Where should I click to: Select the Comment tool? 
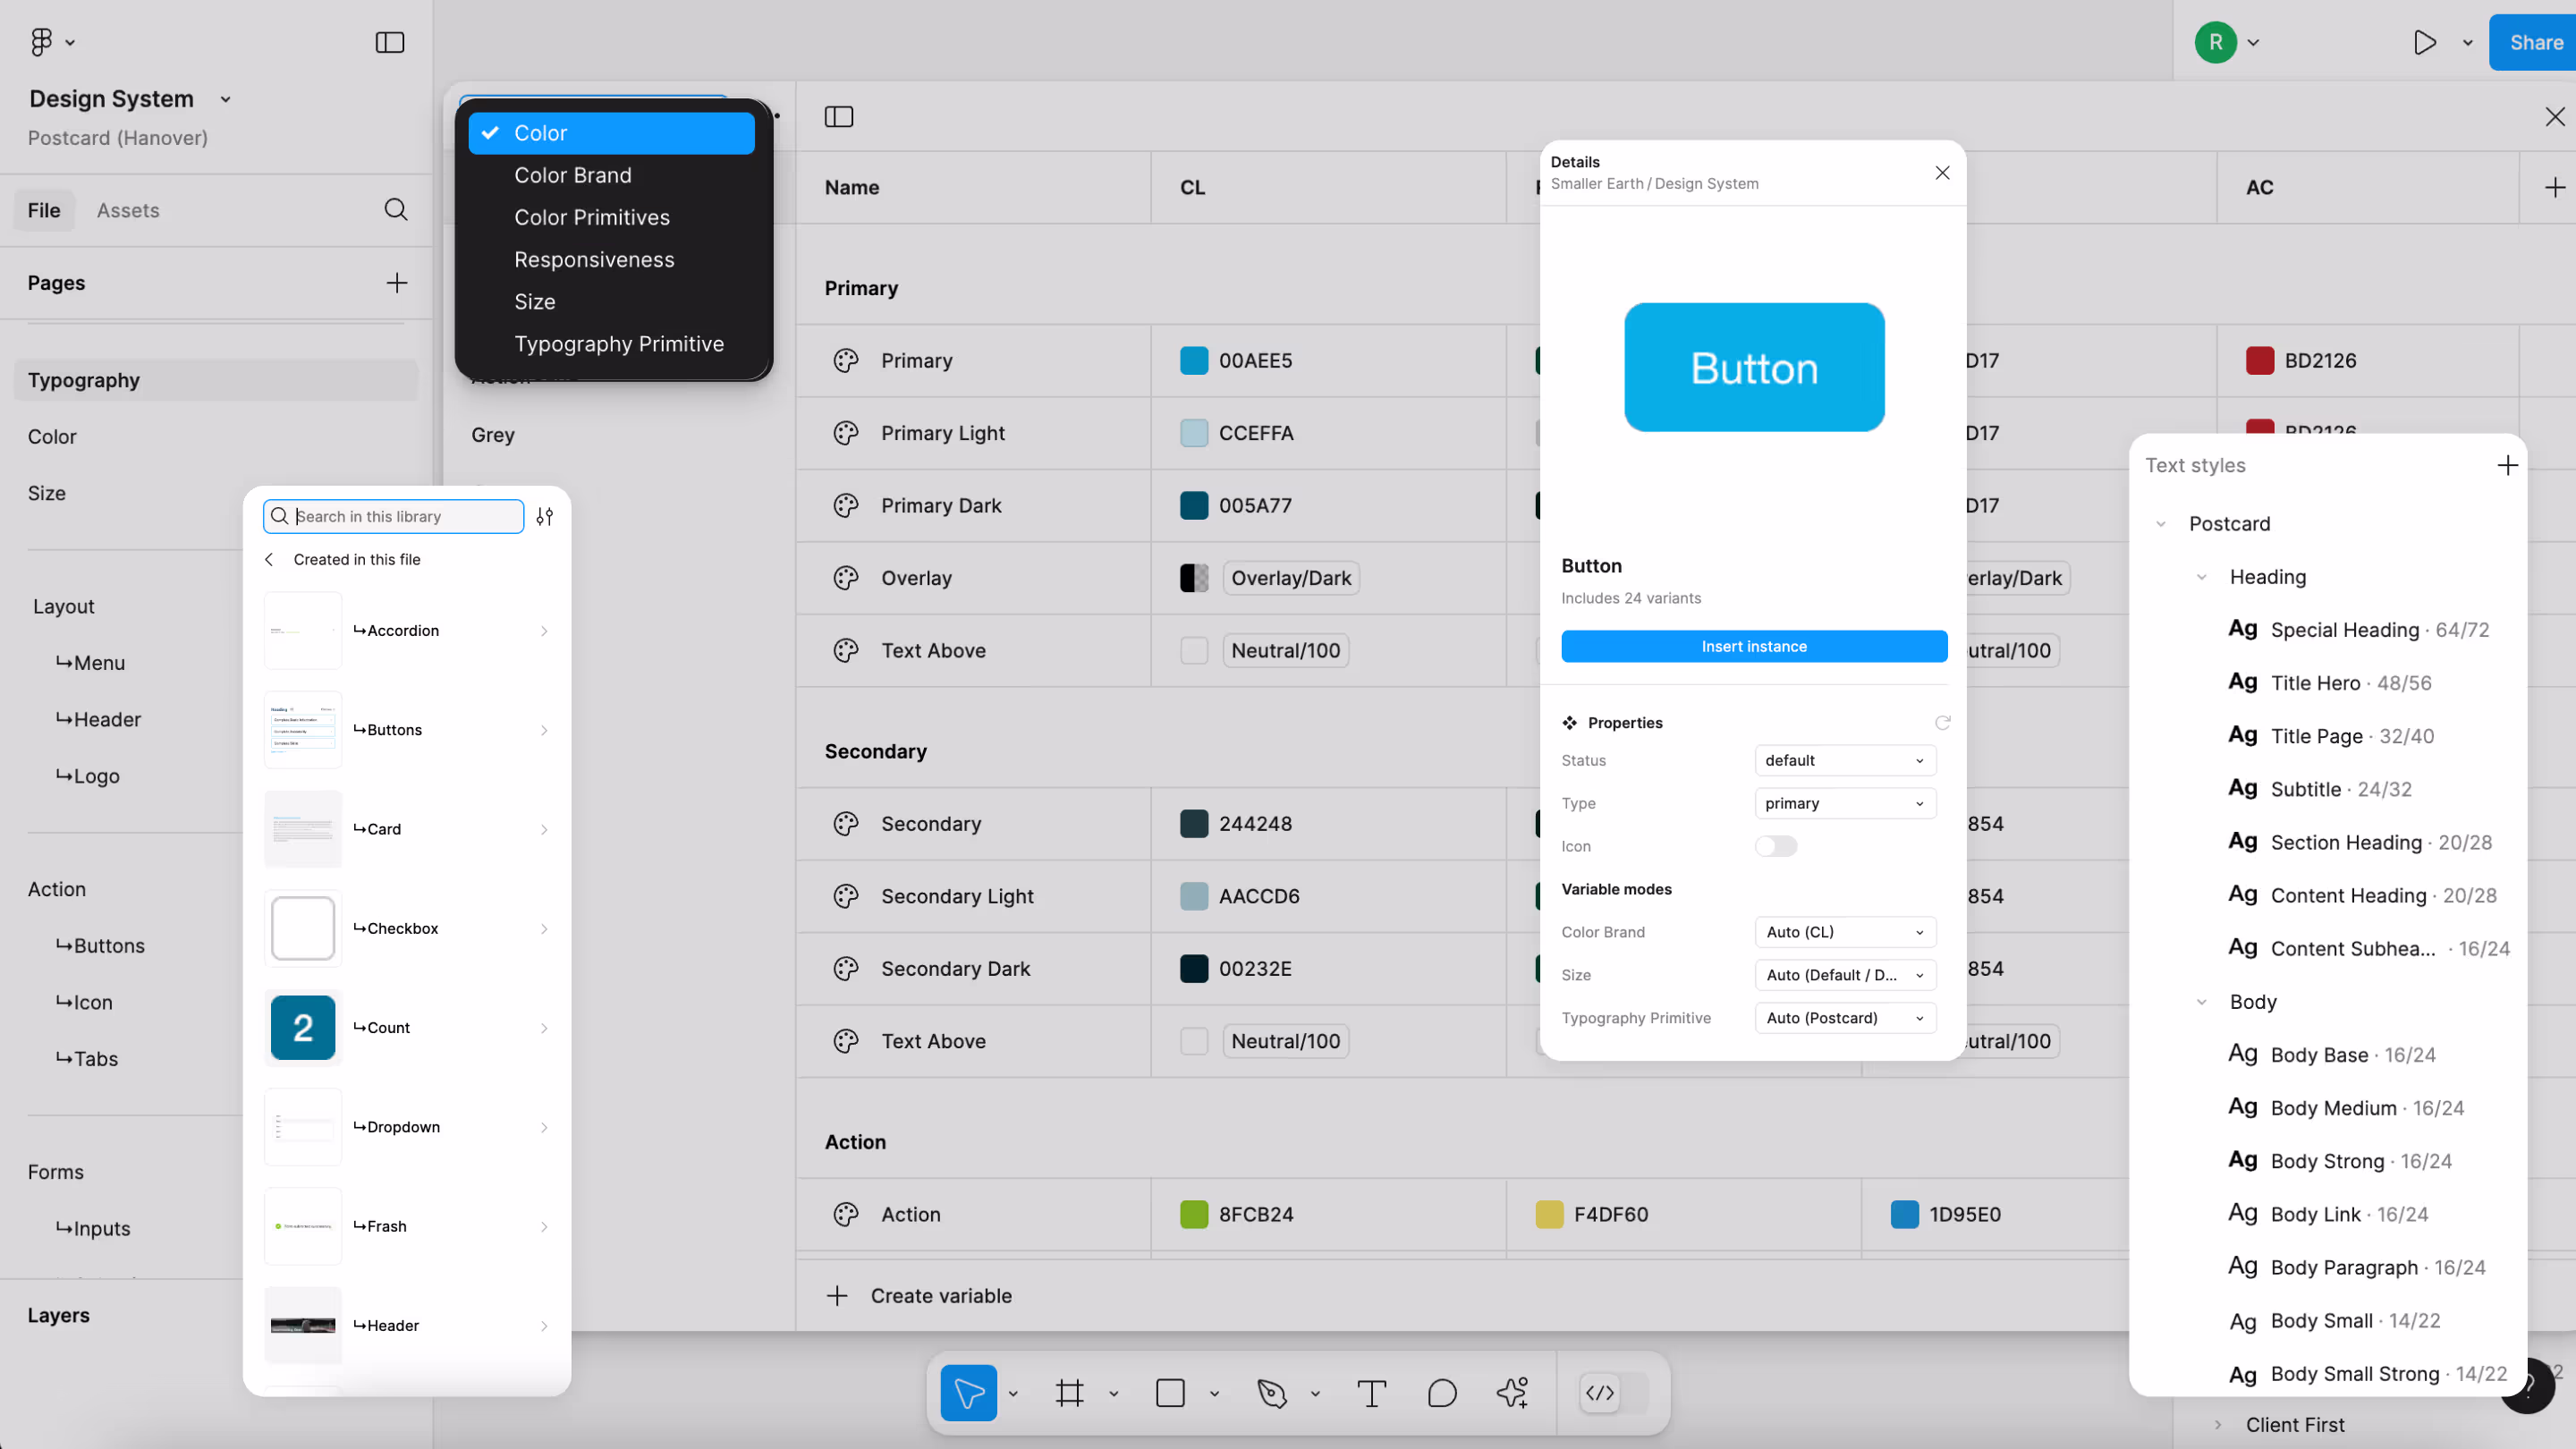pos(1442,1393)
